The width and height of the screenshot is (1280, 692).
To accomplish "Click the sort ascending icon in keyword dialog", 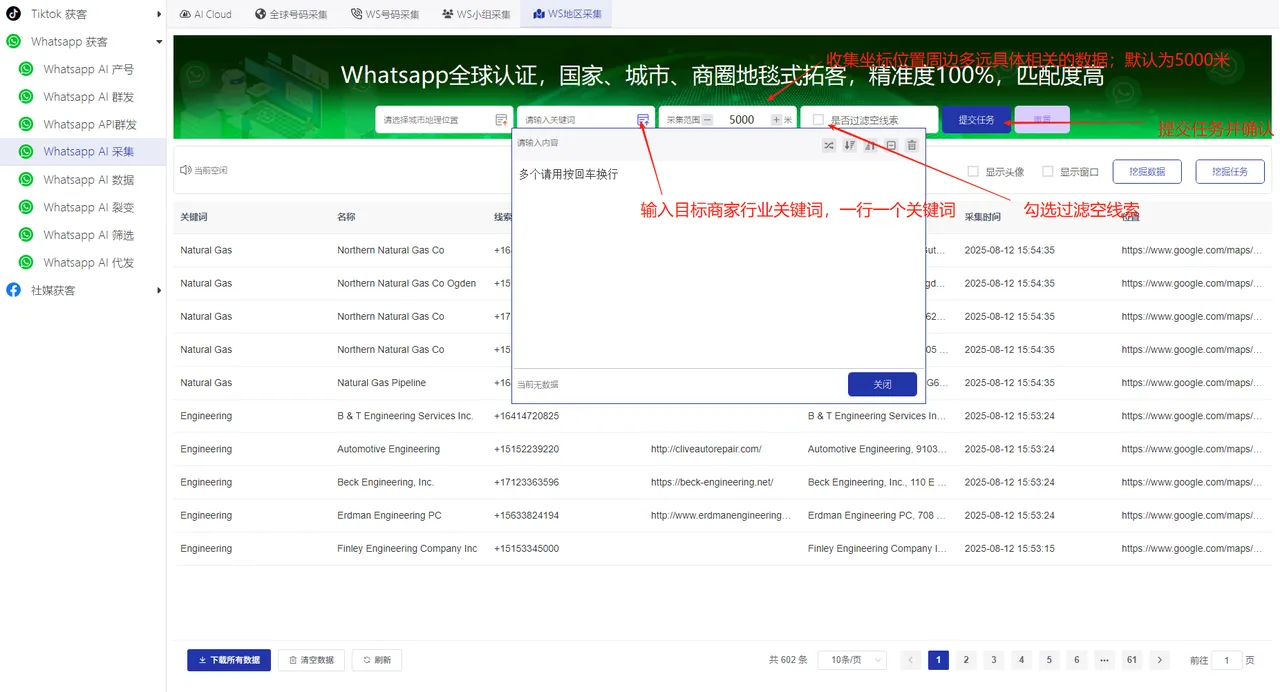I will pyautogui.click(x=870, y=145).
